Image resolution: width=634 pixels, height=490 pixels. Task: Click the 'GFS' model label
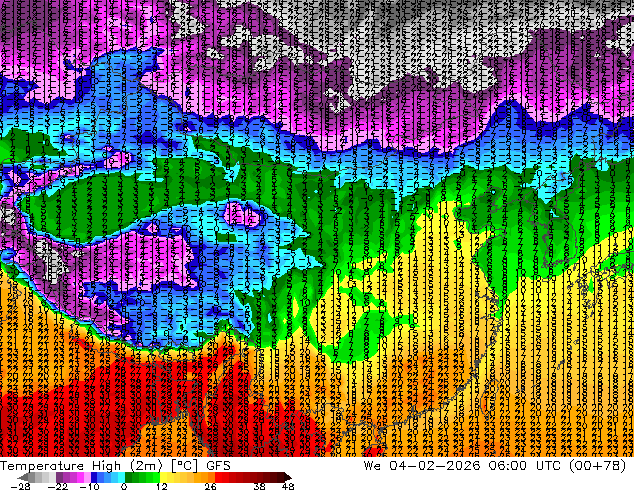[x=218, y=466]
